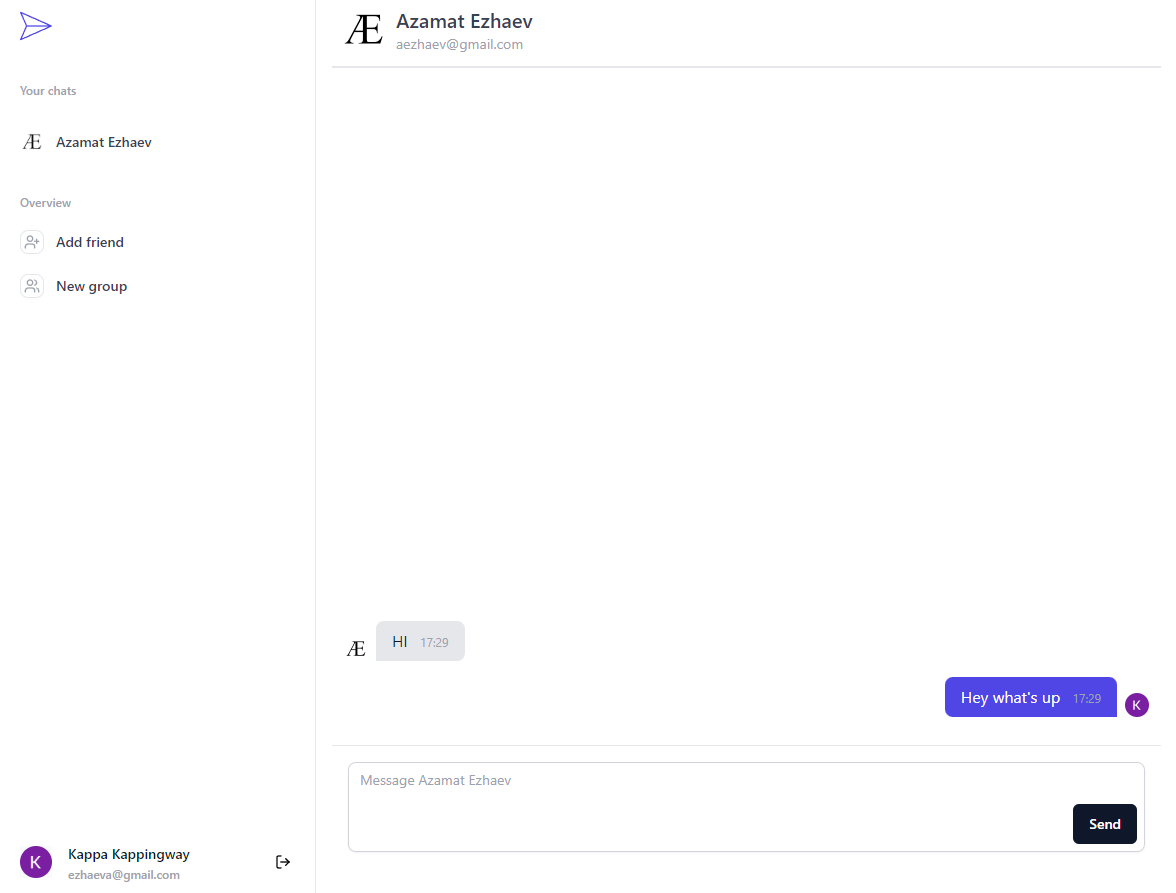This screenshot has height=893, width=1176.
Task: Click the New group sidebar label
Action: tap(92, 285)
